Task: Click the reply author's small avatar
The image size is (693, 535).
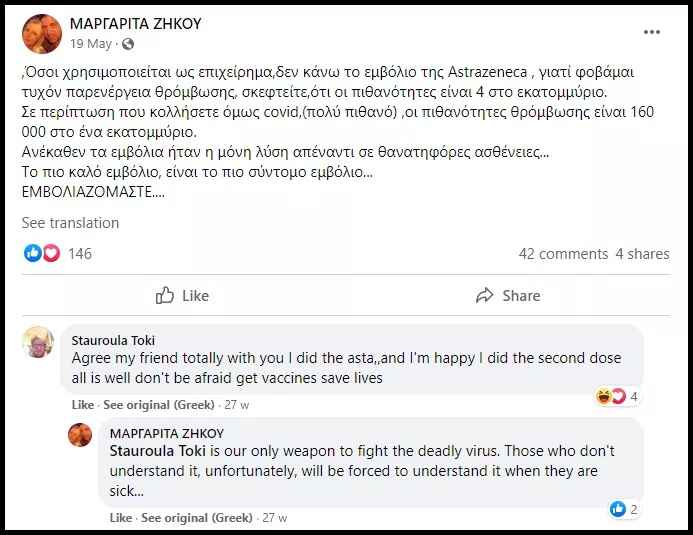Action: 80,435
